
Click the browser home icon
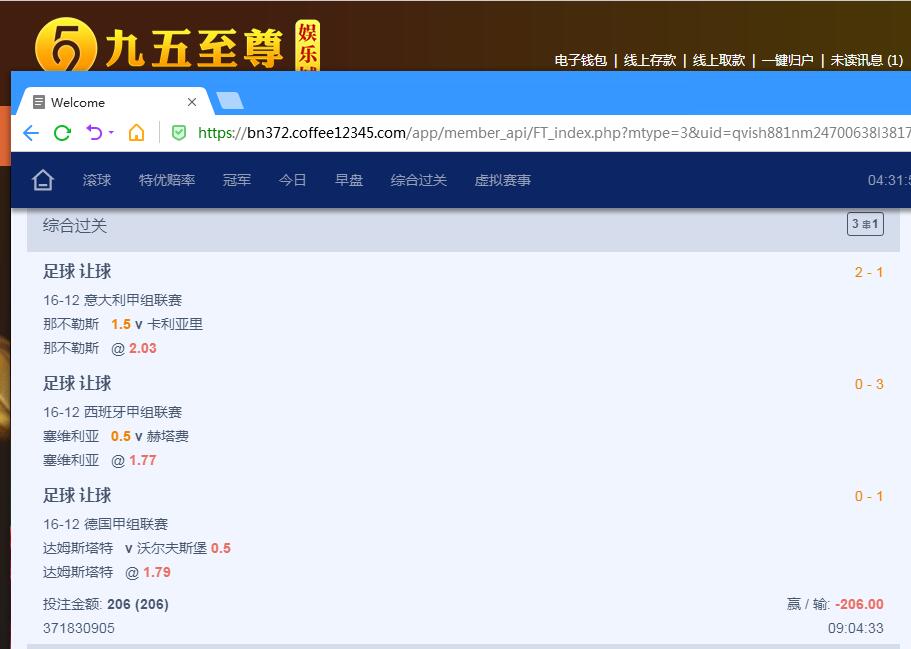click(137, 132)
